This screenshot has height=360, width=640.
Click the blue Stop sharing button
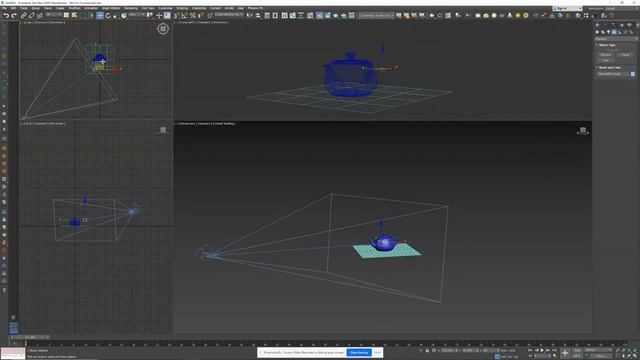tap(359, 352)
